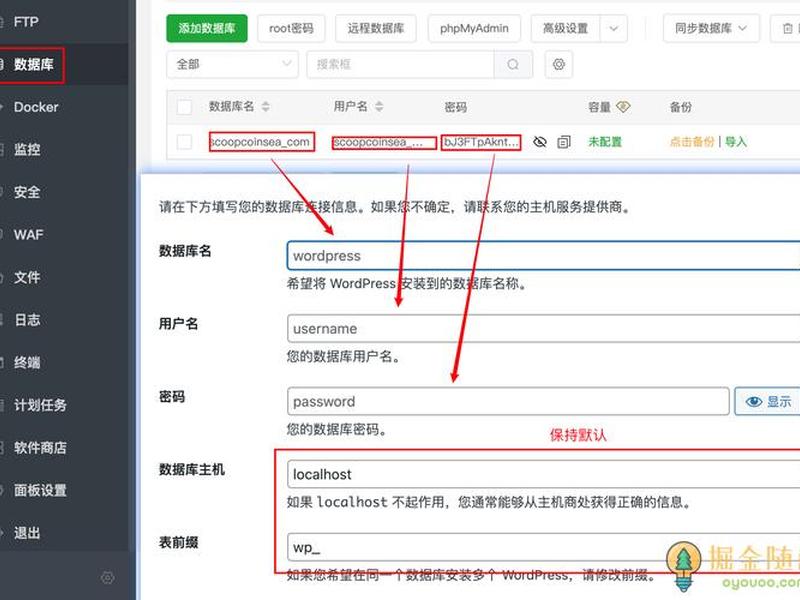This screenshot has width=800, height=600.
Task: Click the 未配置 capacity link
Action: point(605,142)
